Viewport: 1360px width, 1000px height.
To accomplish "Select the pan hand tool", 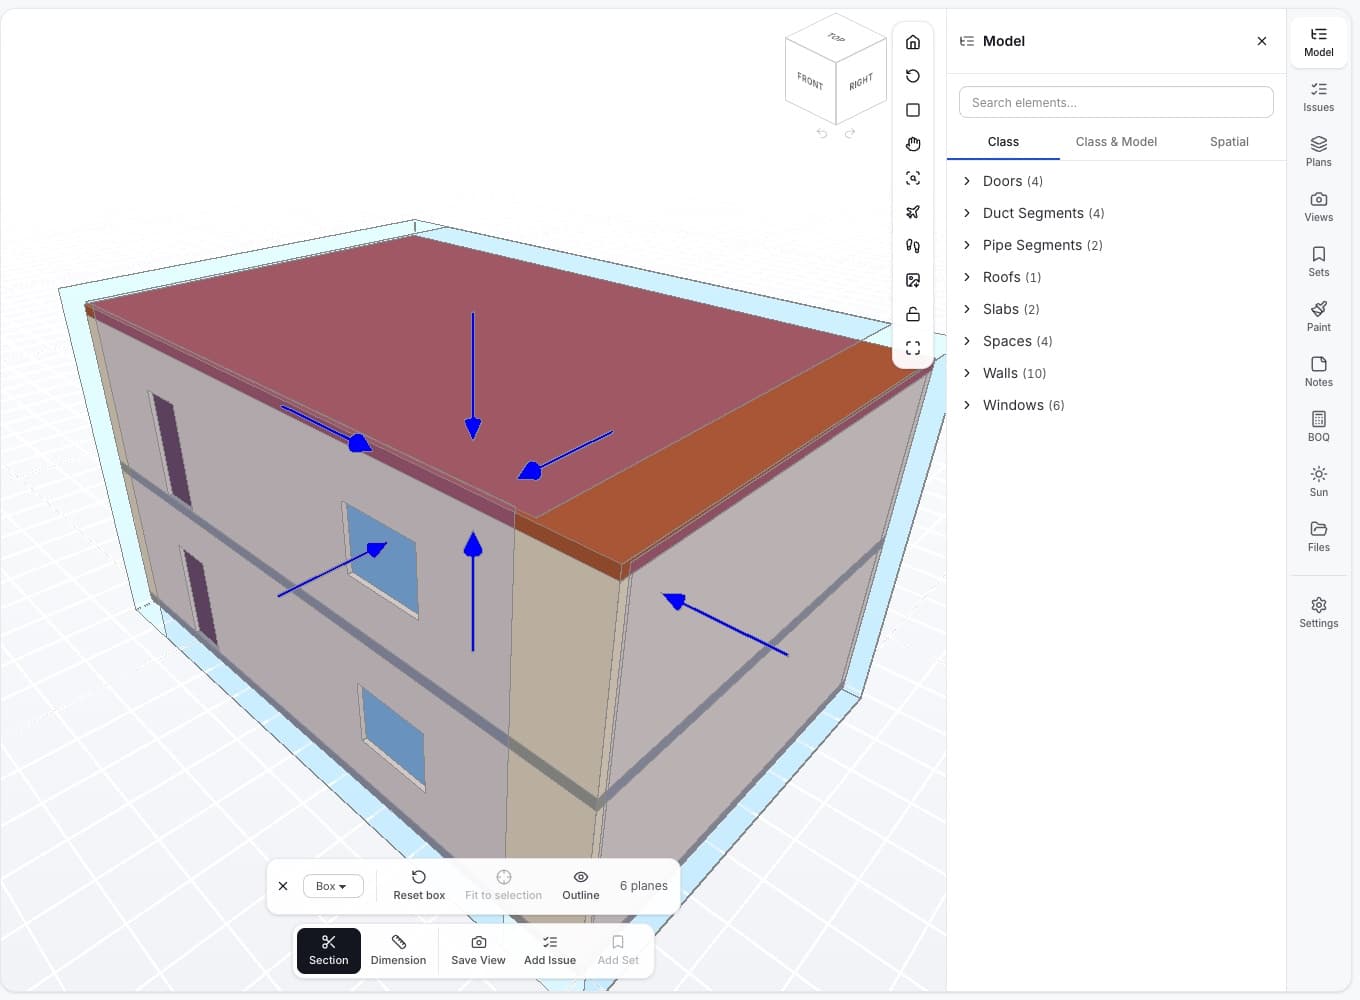I will pos(913,144).
